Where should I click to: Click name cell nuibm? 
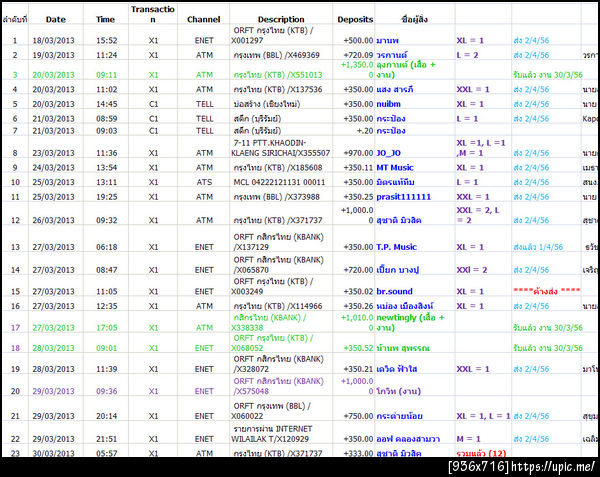click(x=388, y=104)
